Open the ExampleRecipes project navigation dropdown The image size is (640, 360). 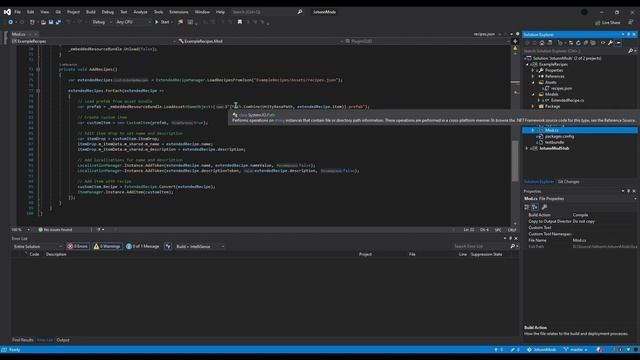point(94,41)
